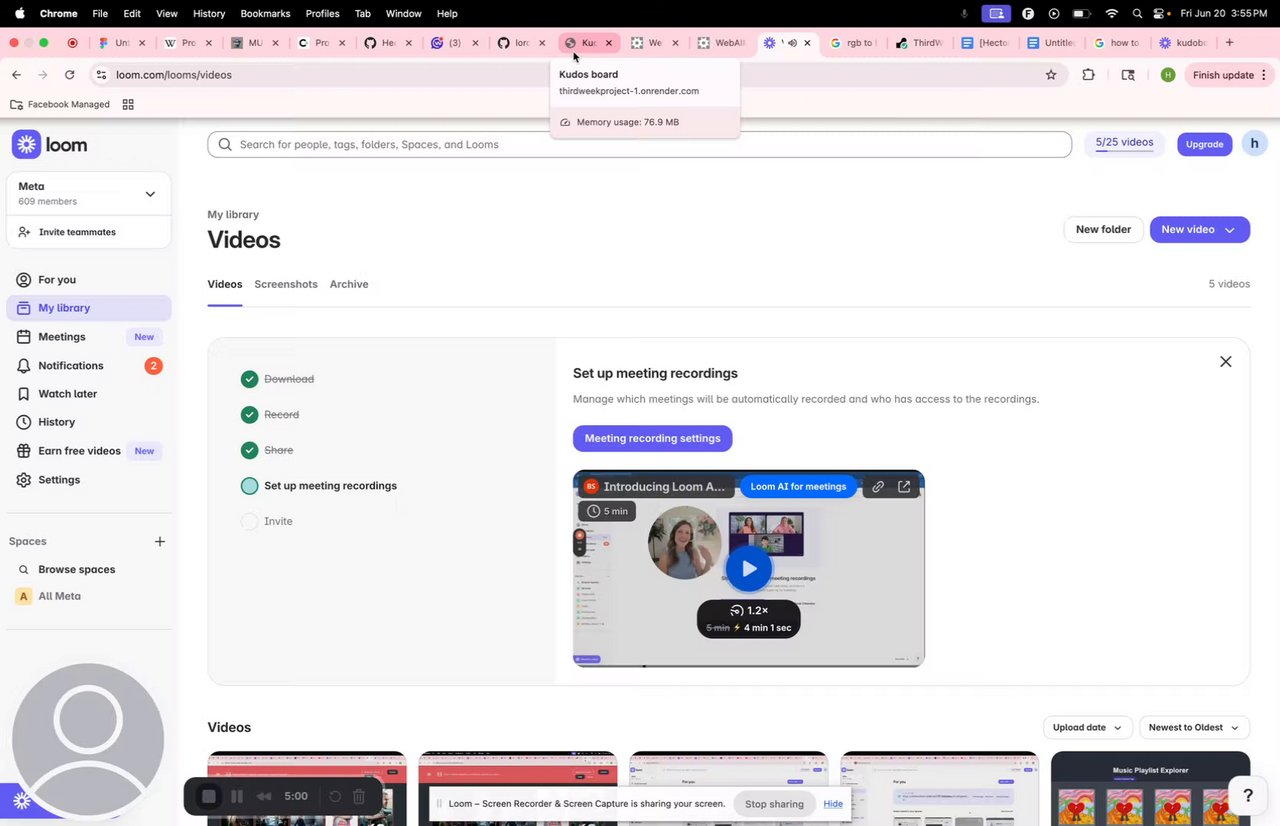Viewport: 1280px width, 826px height.
Task: Open the Profiles menu
Action: tap(323, 13)
